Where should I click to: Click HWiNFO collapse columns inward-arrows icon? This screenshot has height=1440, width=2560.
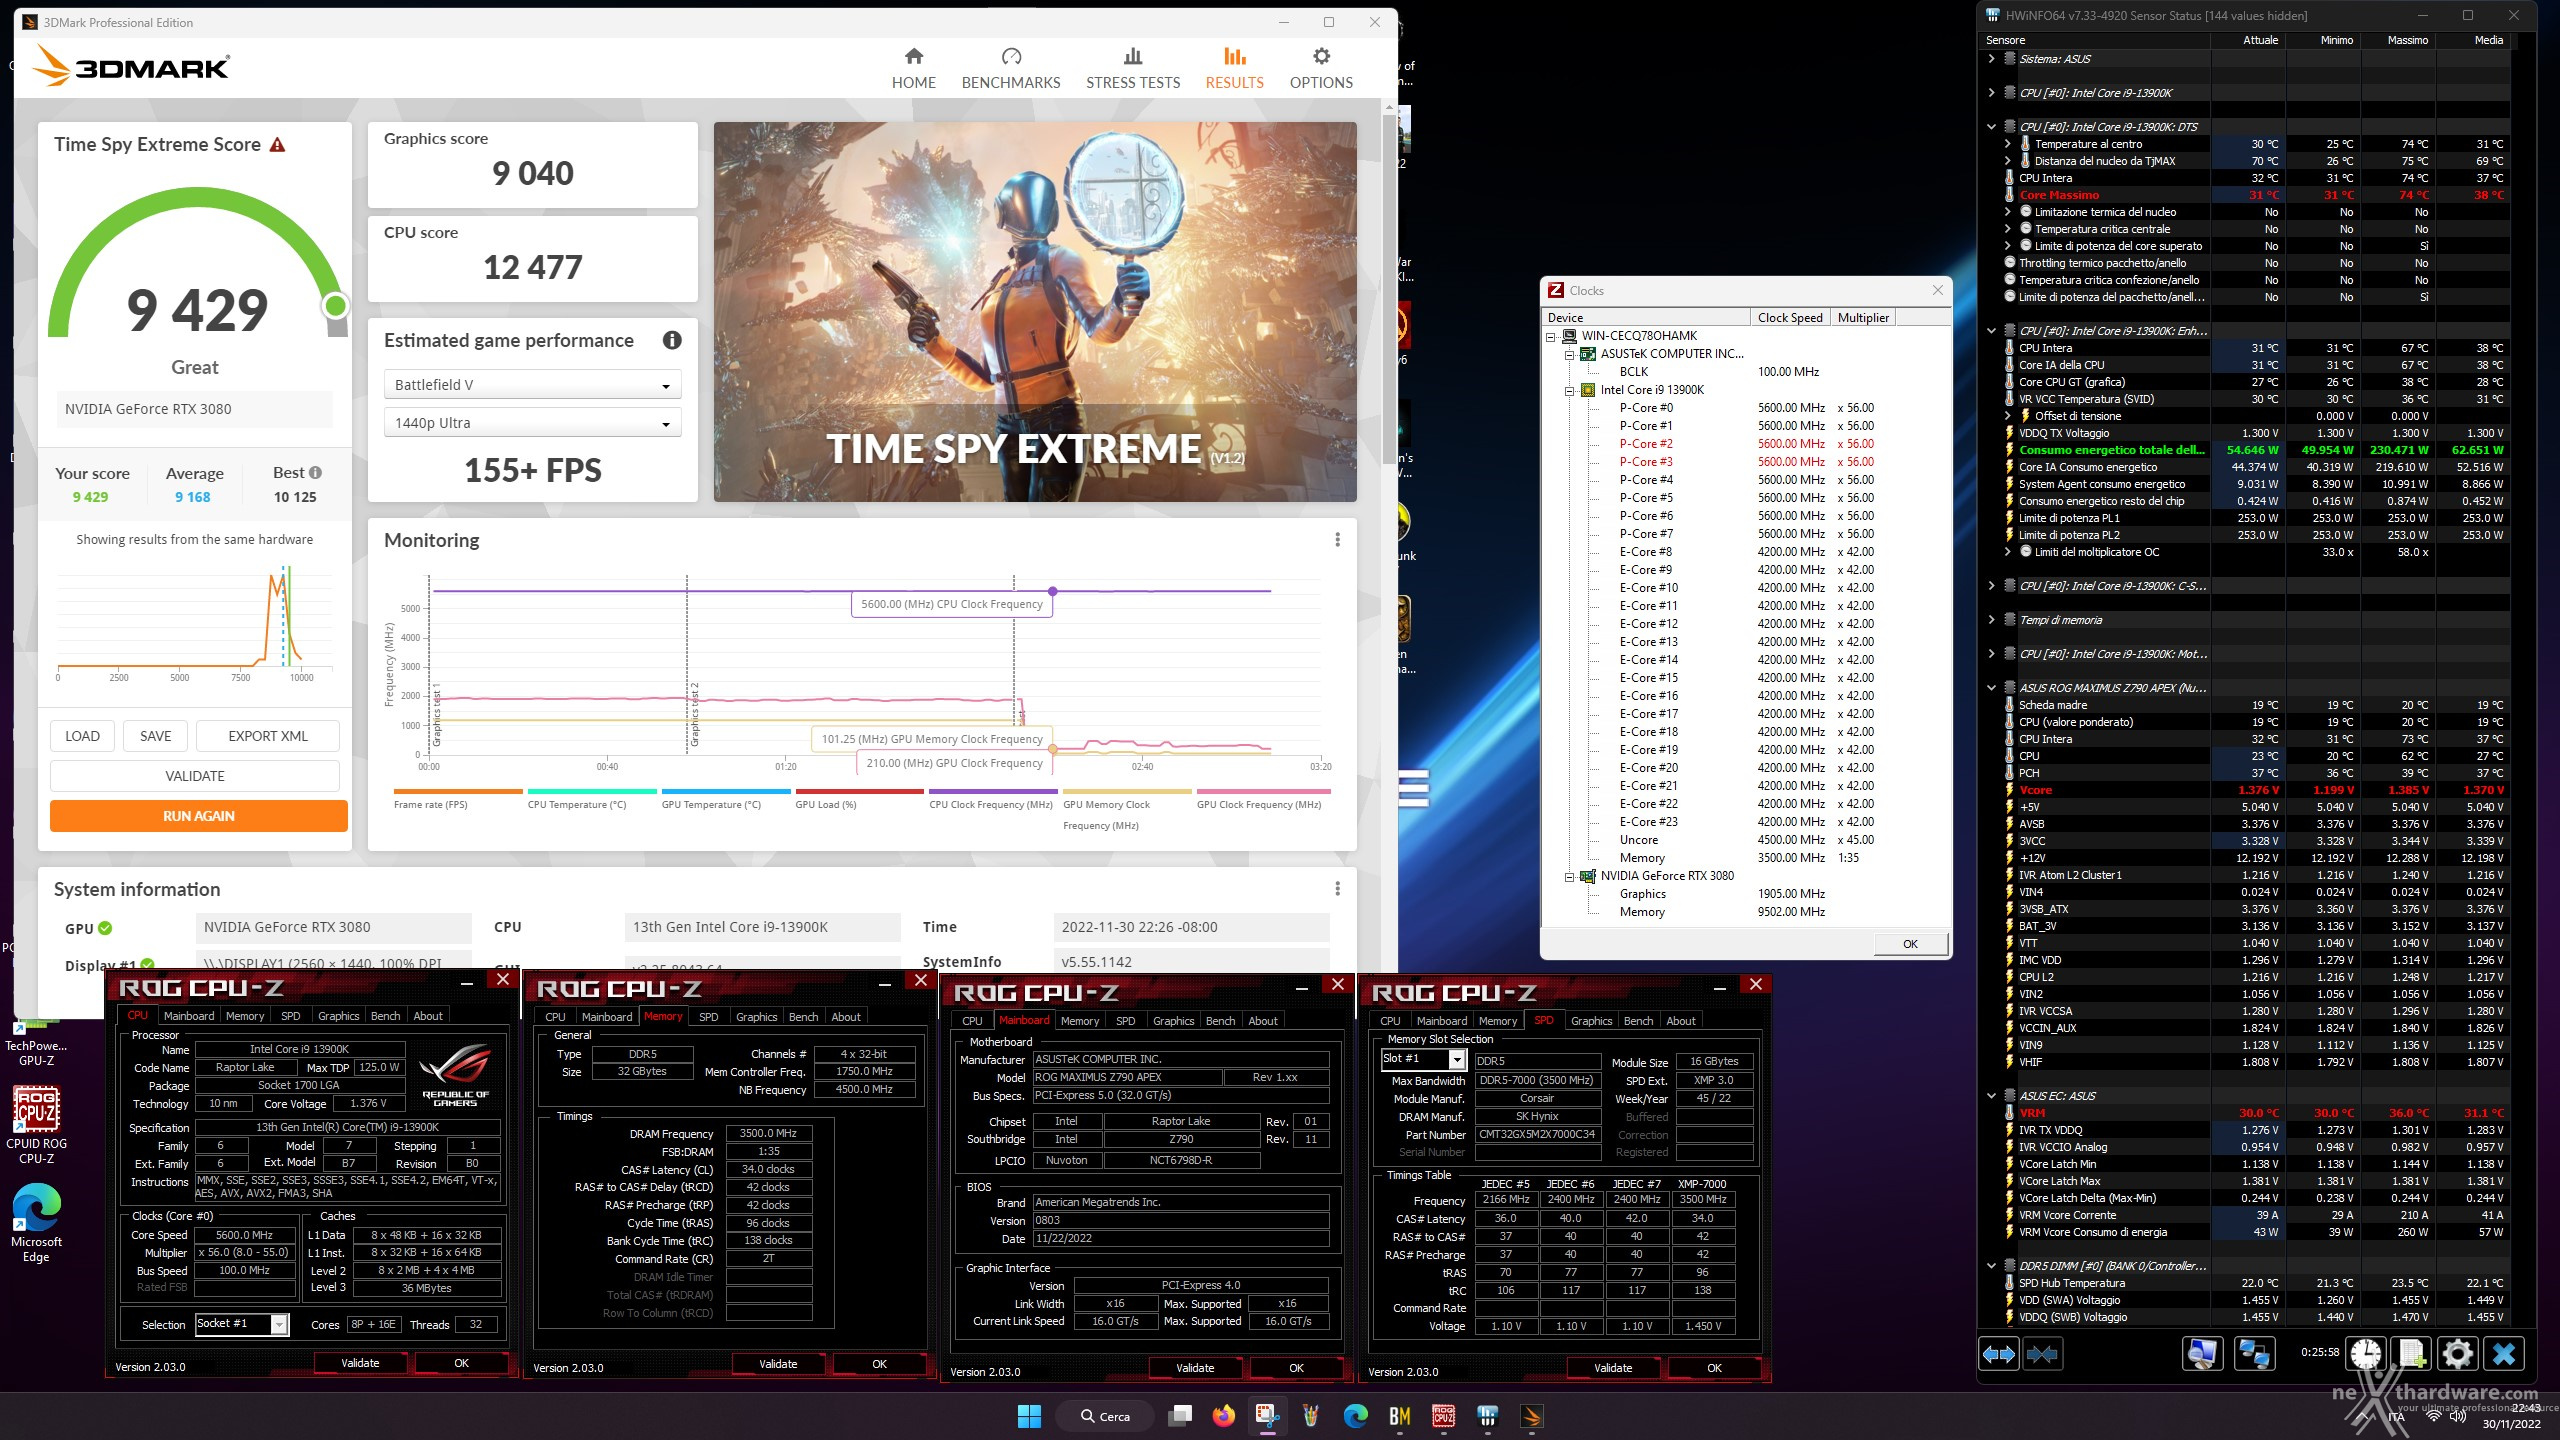[2042, 1354]
